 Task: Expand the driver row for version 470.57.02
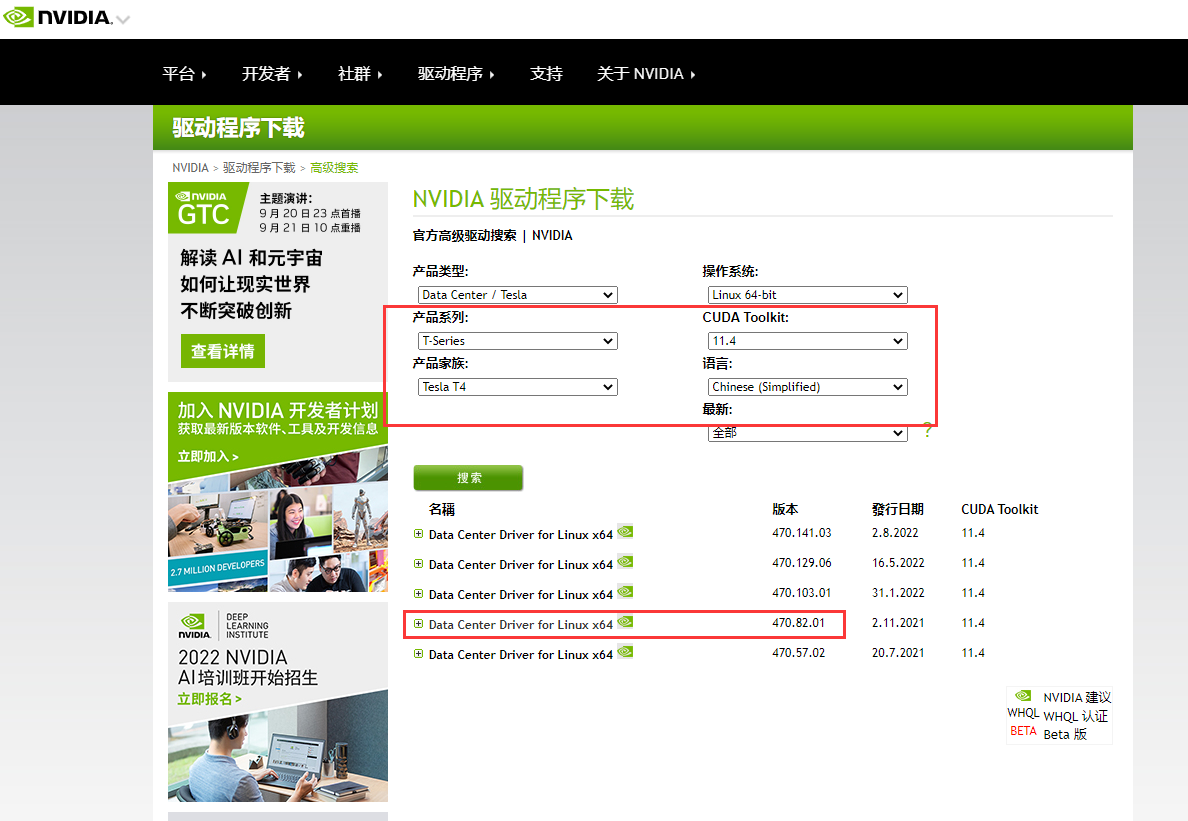(x=418, y=654)
